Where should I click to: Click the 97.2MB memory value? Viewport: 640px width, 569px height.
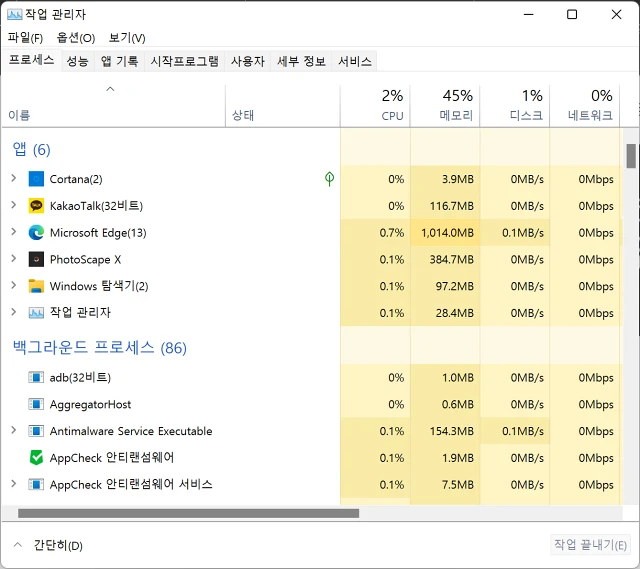coord(454,286)
